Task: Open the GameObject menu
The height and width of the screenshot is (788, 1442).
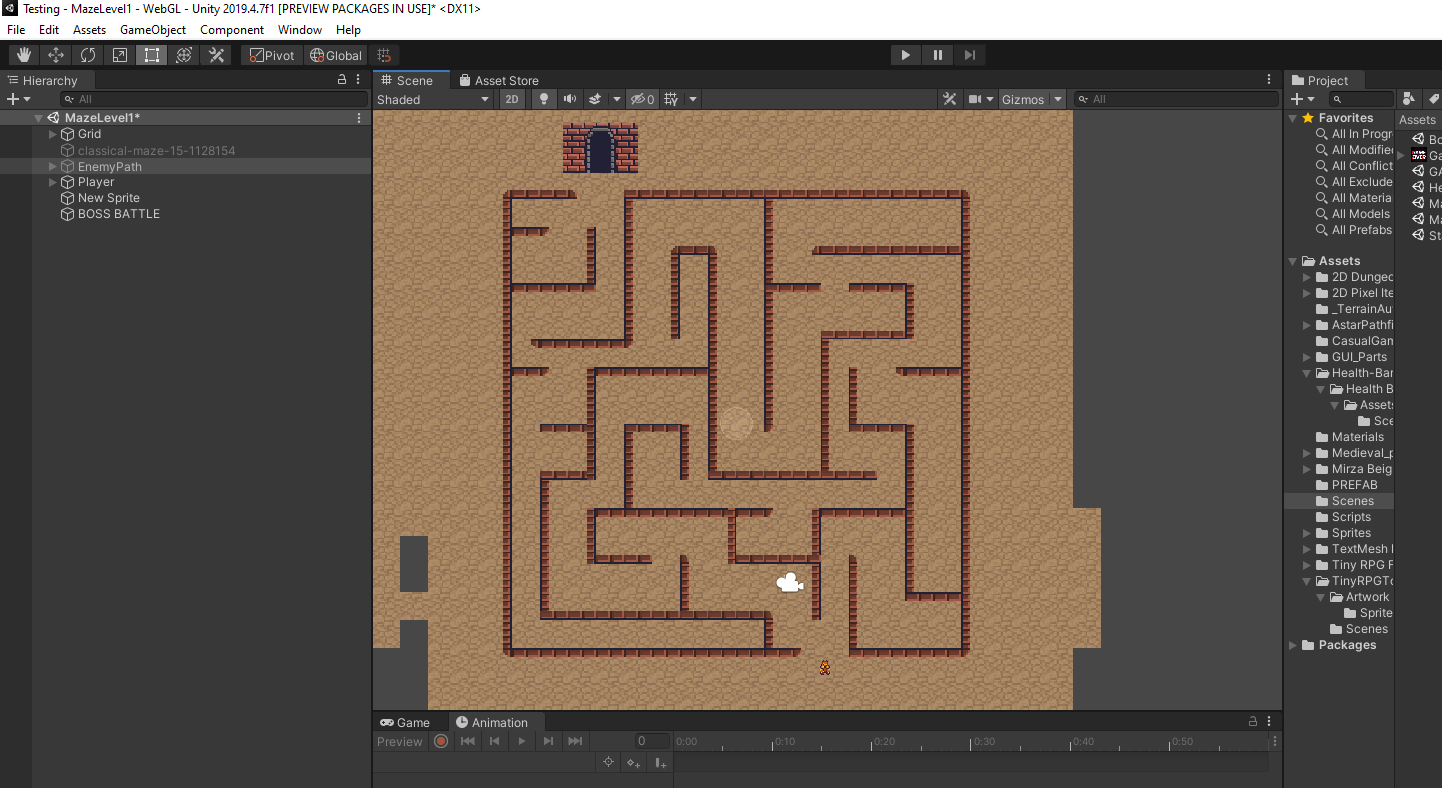Action: coord(153,30)
